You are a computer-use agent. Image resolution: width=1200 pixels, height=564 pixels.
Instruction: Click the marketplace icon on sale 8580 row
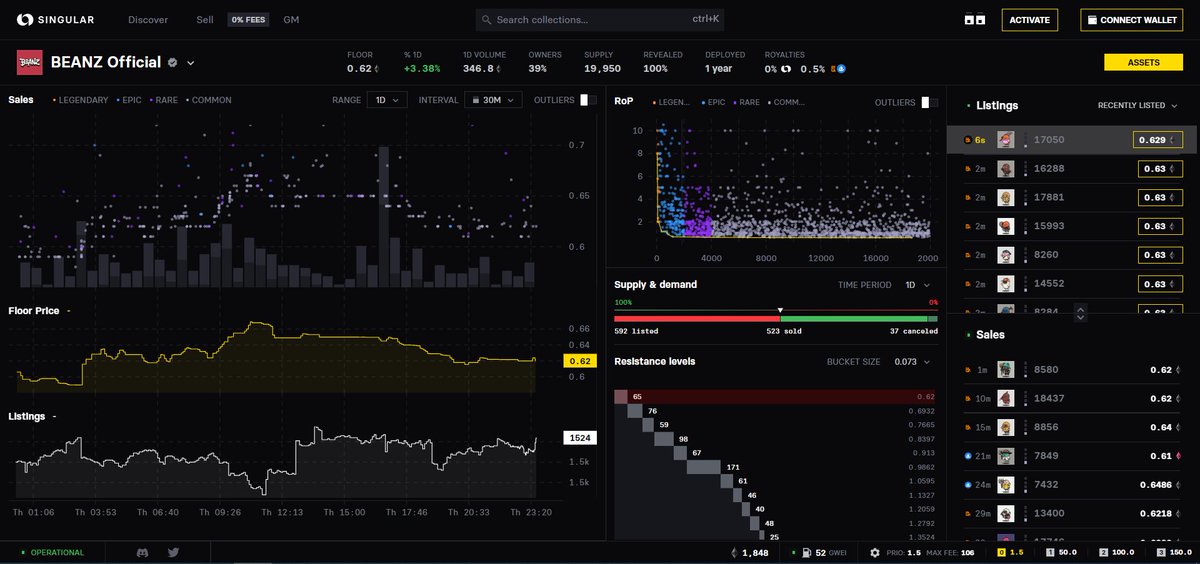tap(967, 370)
